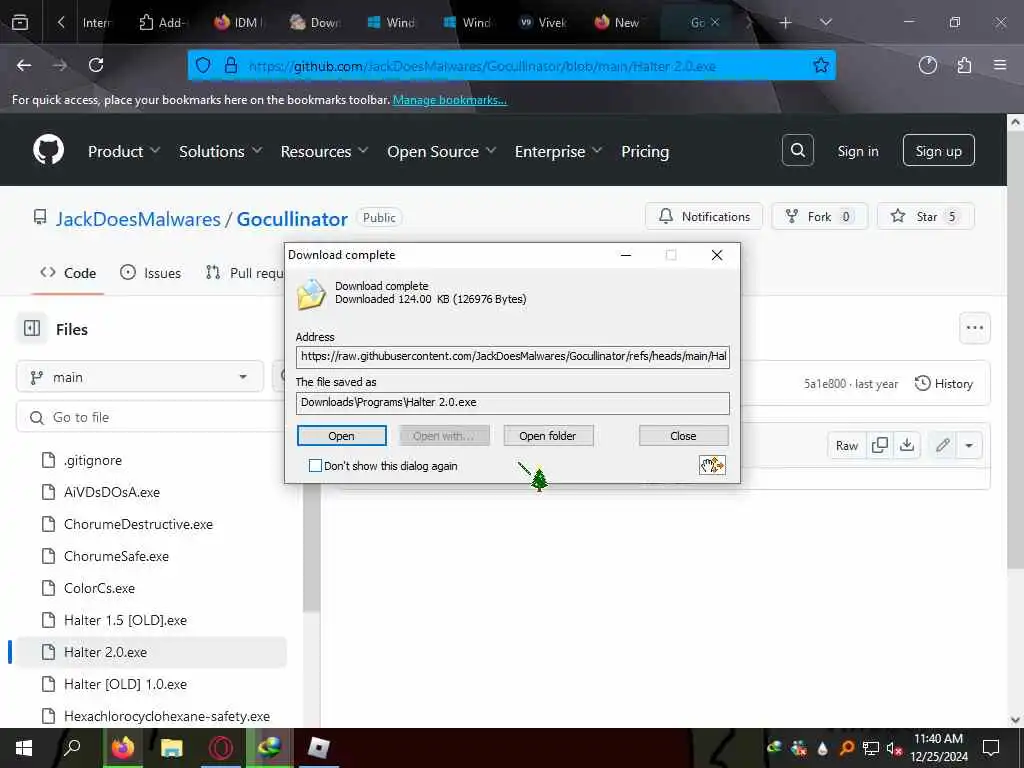1024x768 pixels.
Task: Expand the Product dropdown menu
Action: click(x=123, y=152)
